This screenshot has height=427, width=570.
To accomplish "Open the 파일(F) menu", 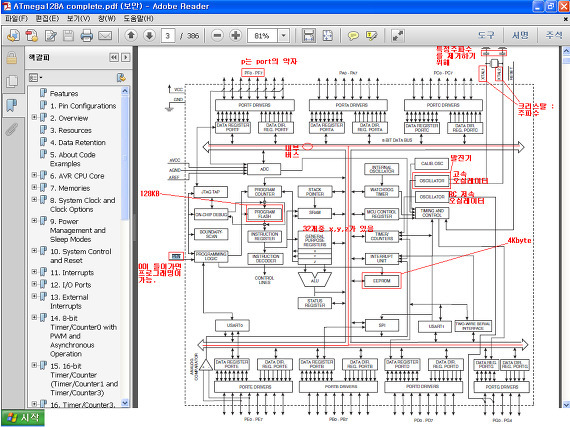I will tap(16, 18).
